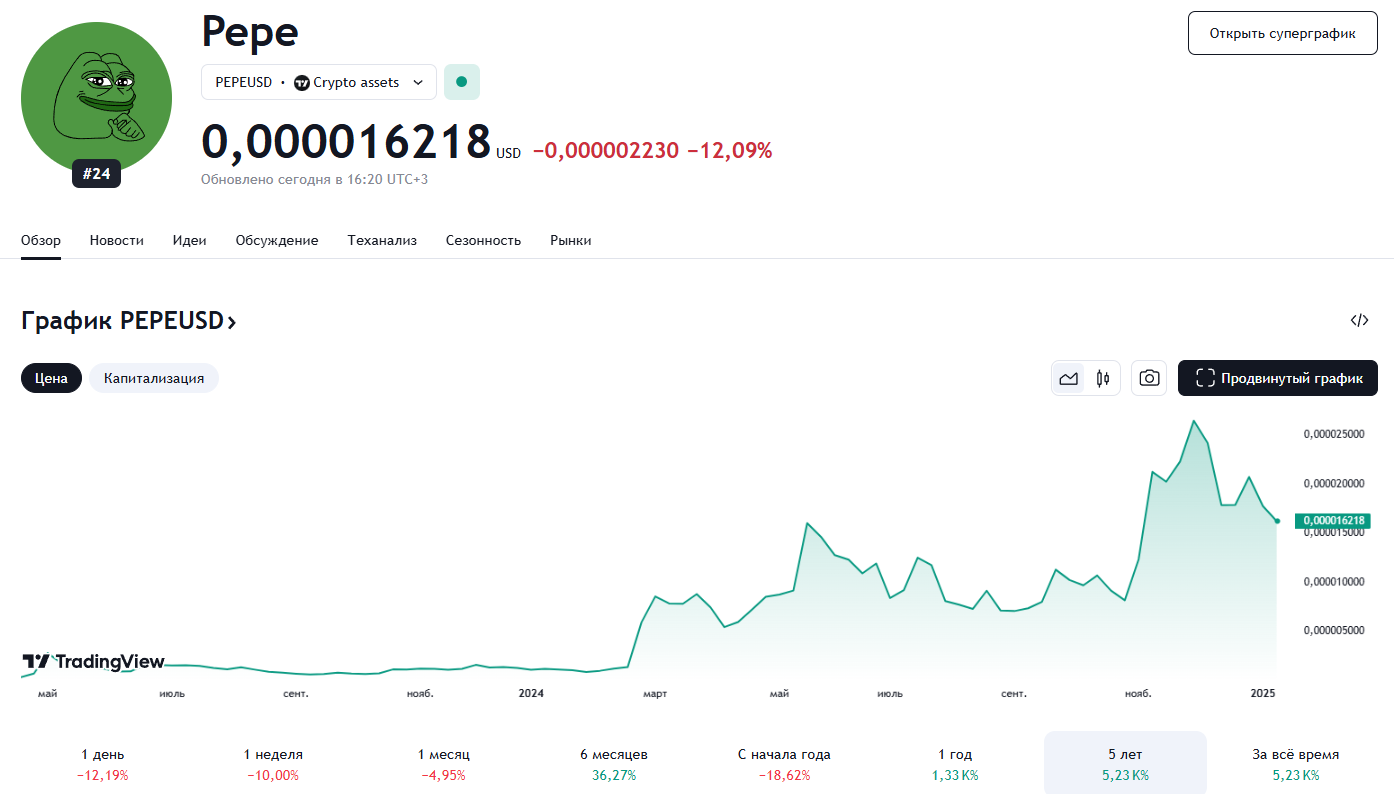
Task: Open the Продвинутый график advanced chart
Action: coord(1278,378)
